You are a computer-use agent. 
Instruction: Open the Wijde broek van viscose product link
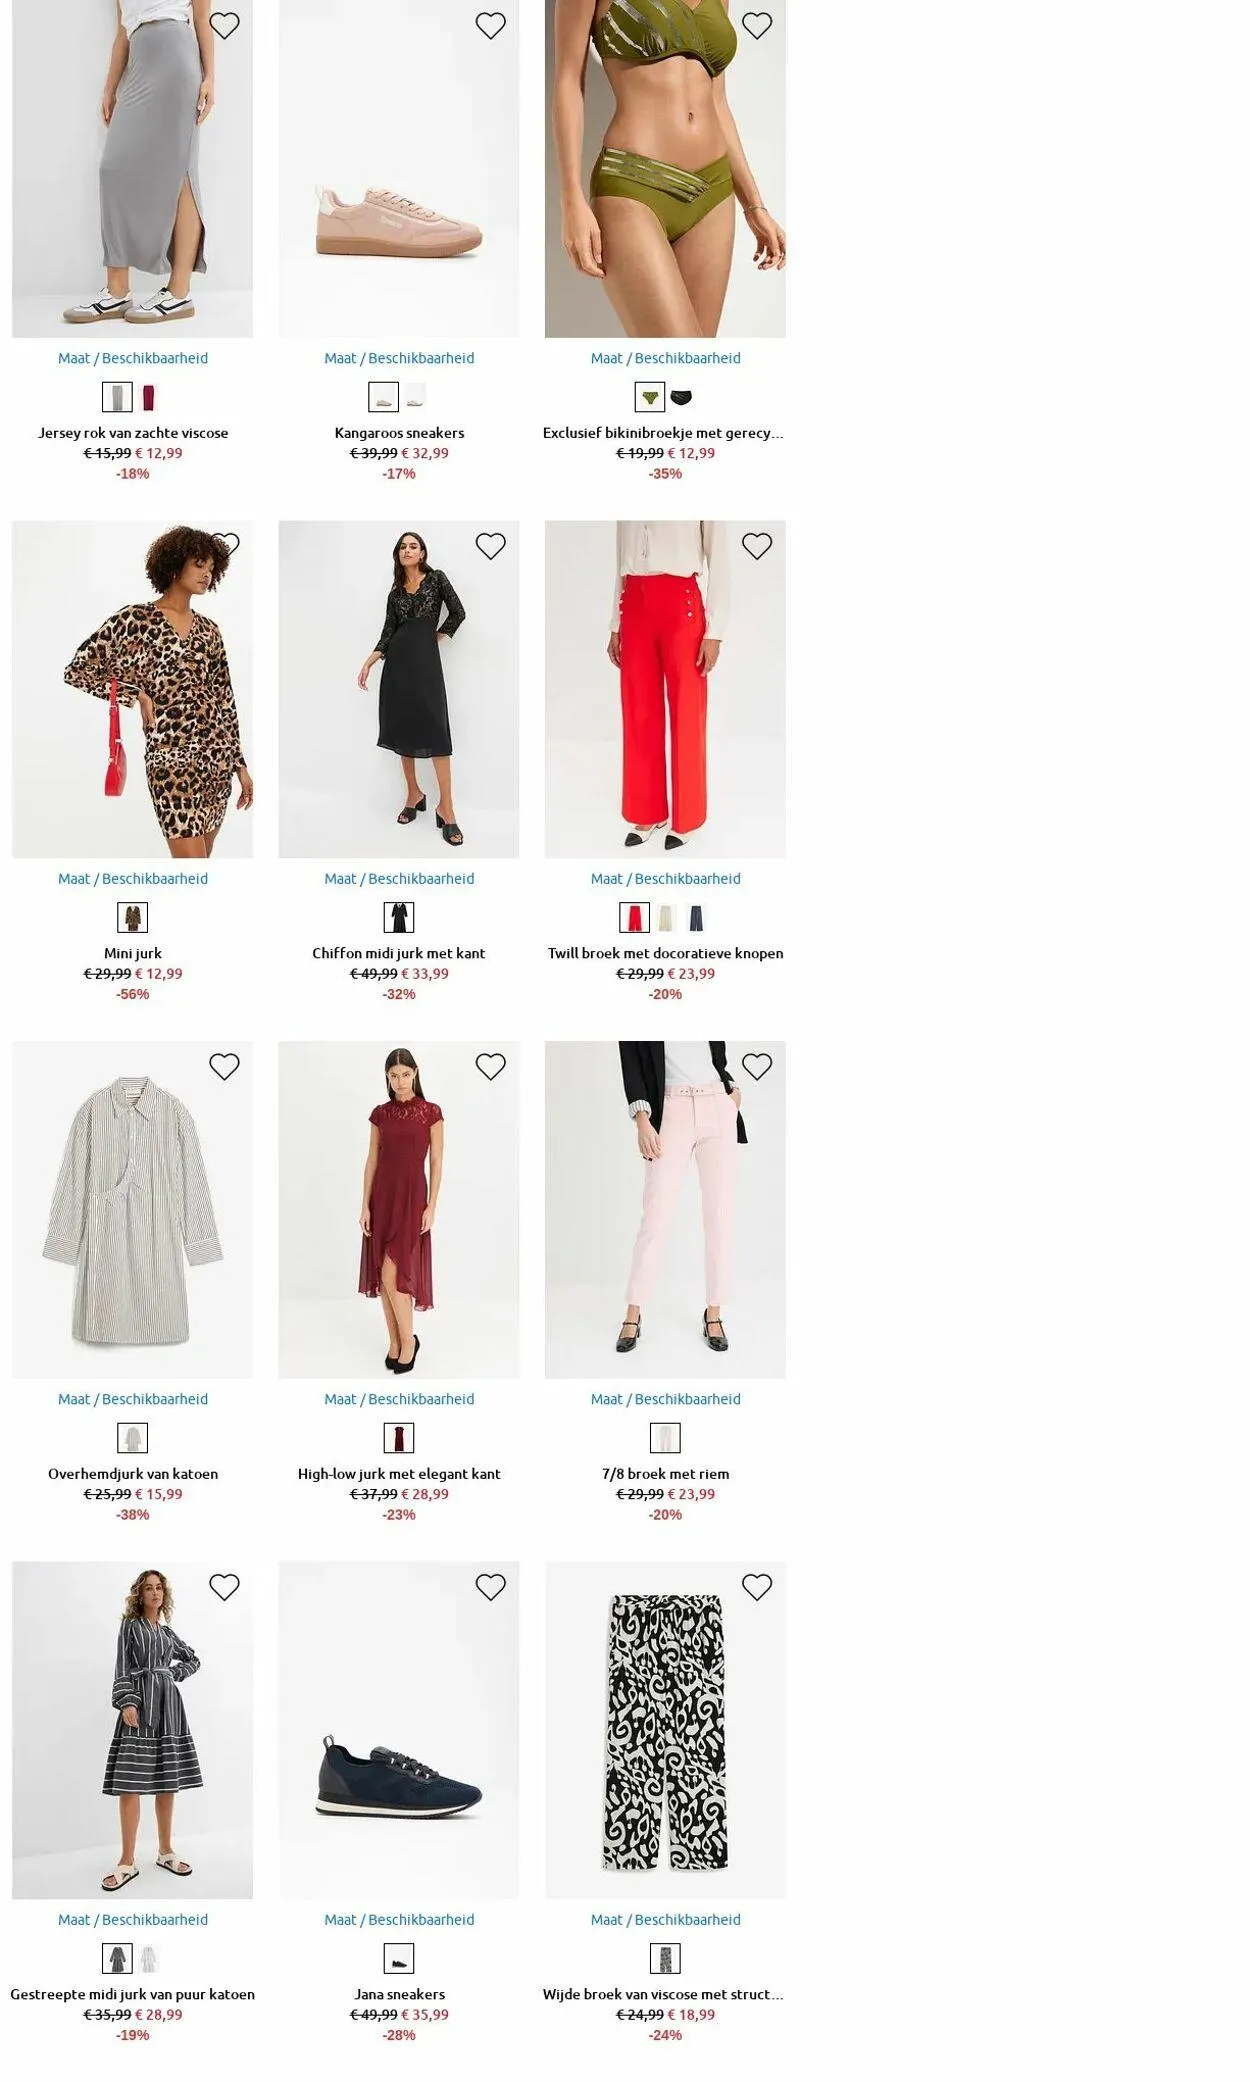(663, 1994)
